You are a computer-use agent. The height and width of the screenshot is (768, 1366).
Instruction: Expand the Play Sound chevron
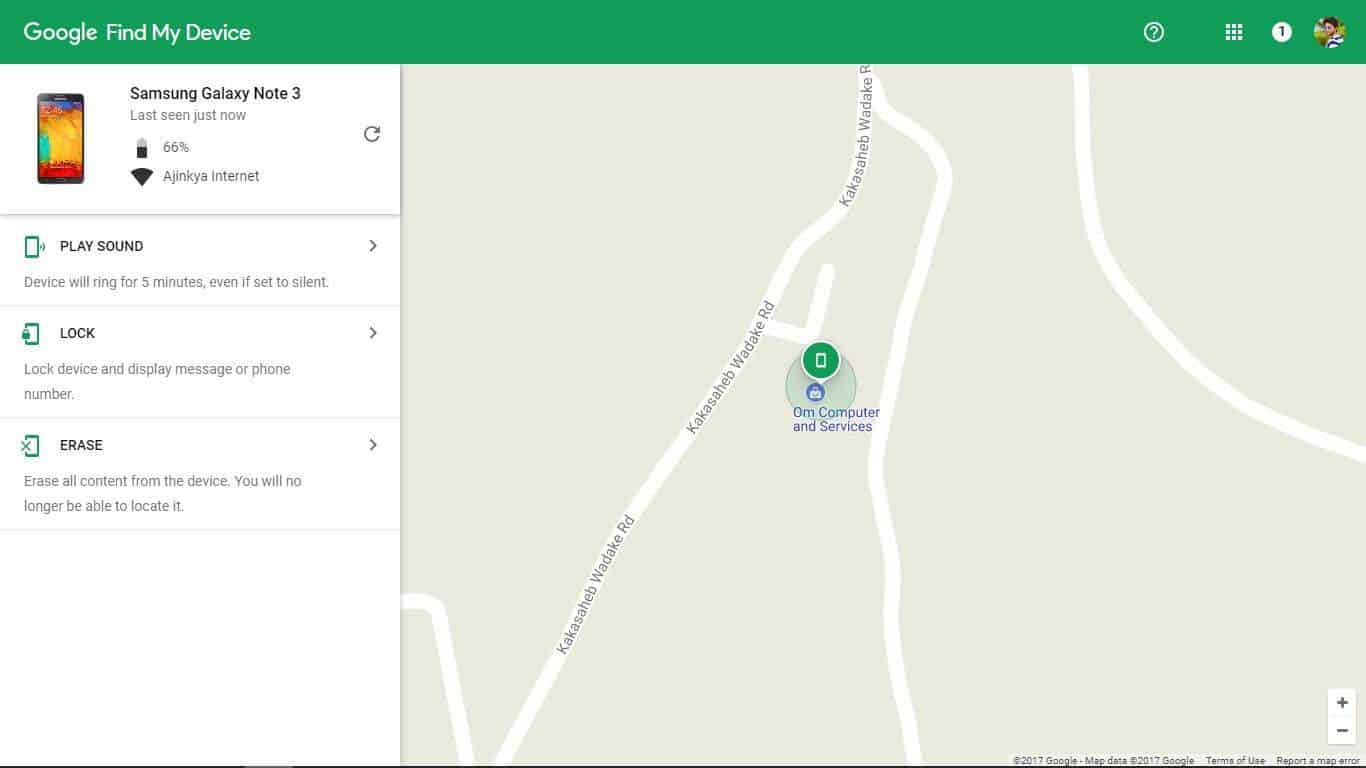(373, 246)
